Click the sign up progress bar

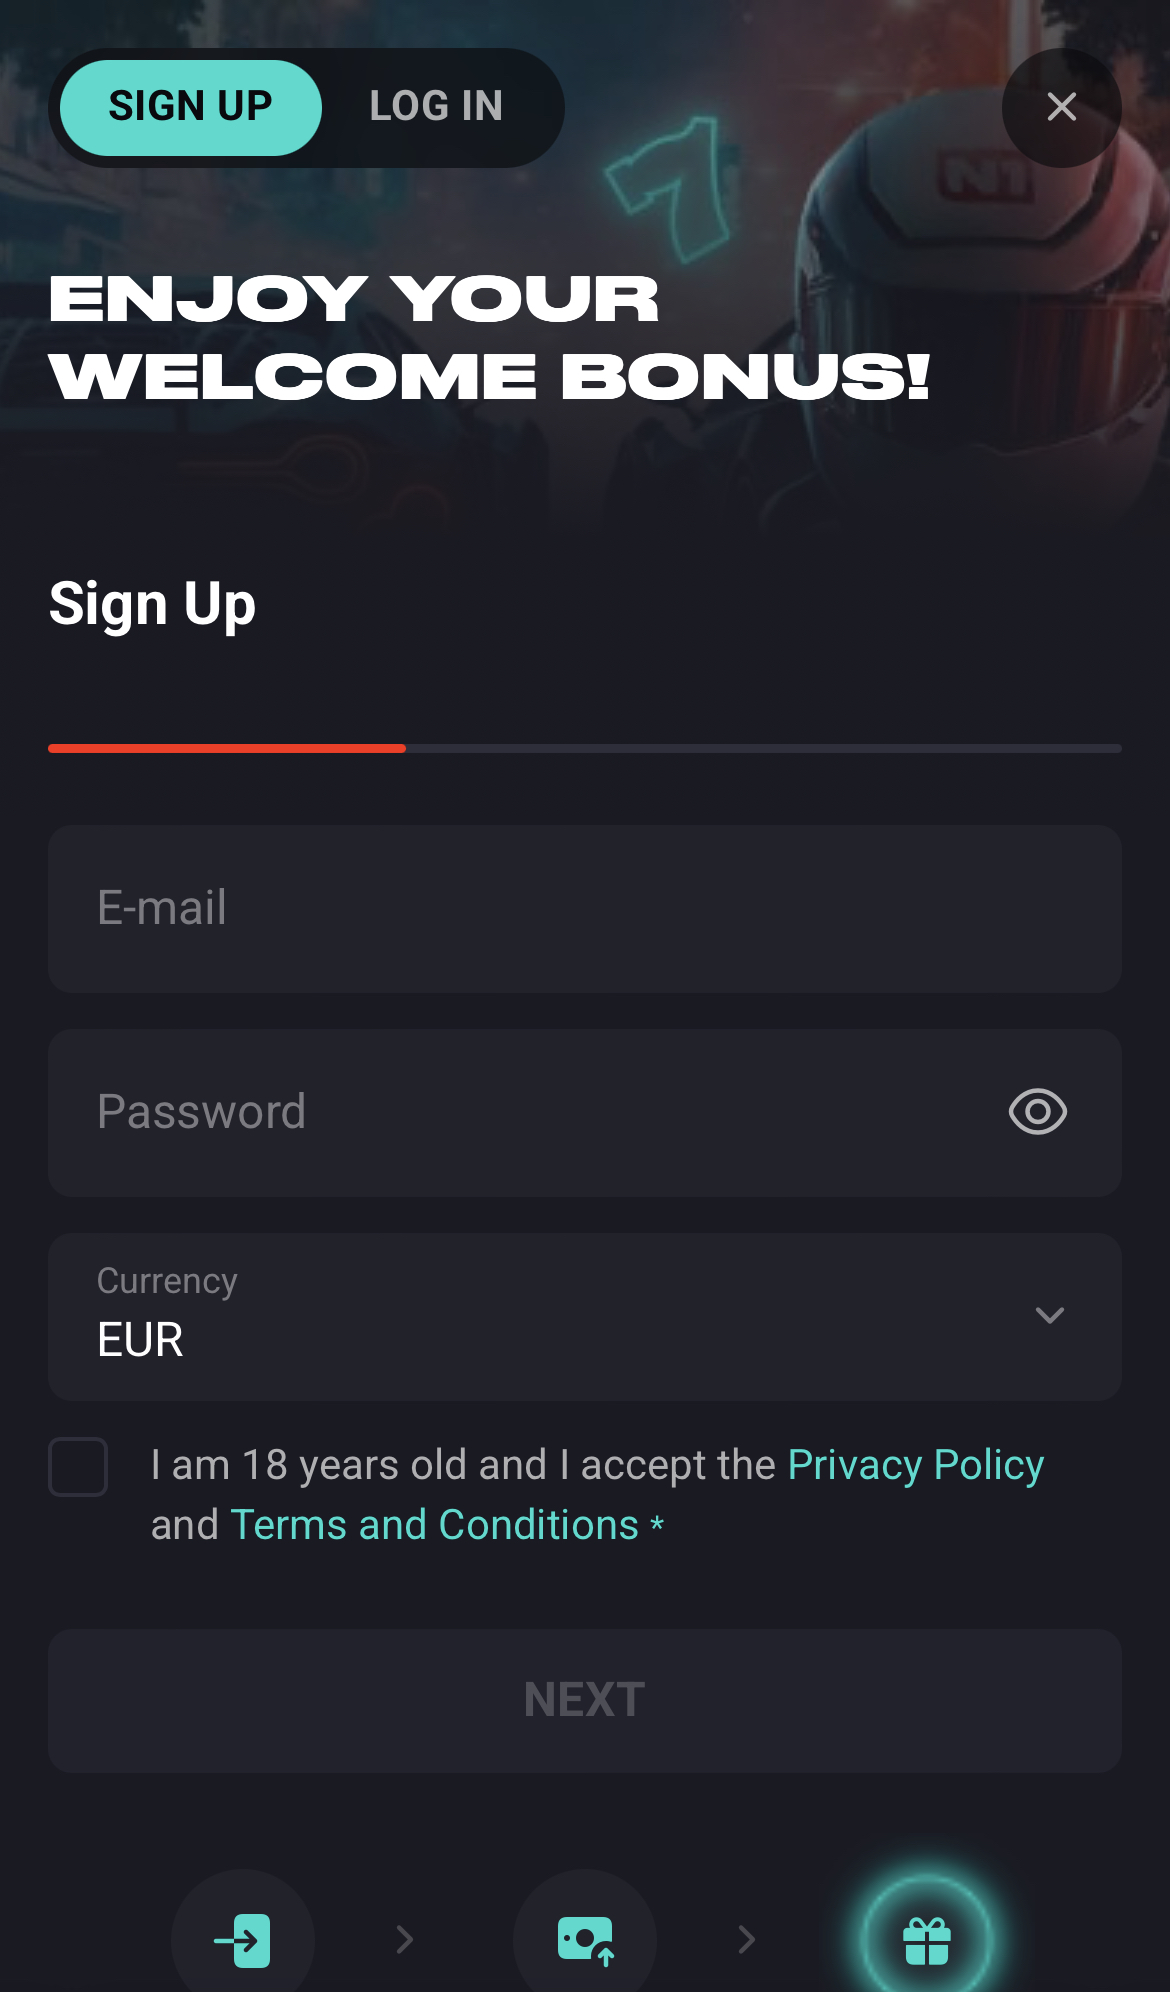(x=584, y=748)
